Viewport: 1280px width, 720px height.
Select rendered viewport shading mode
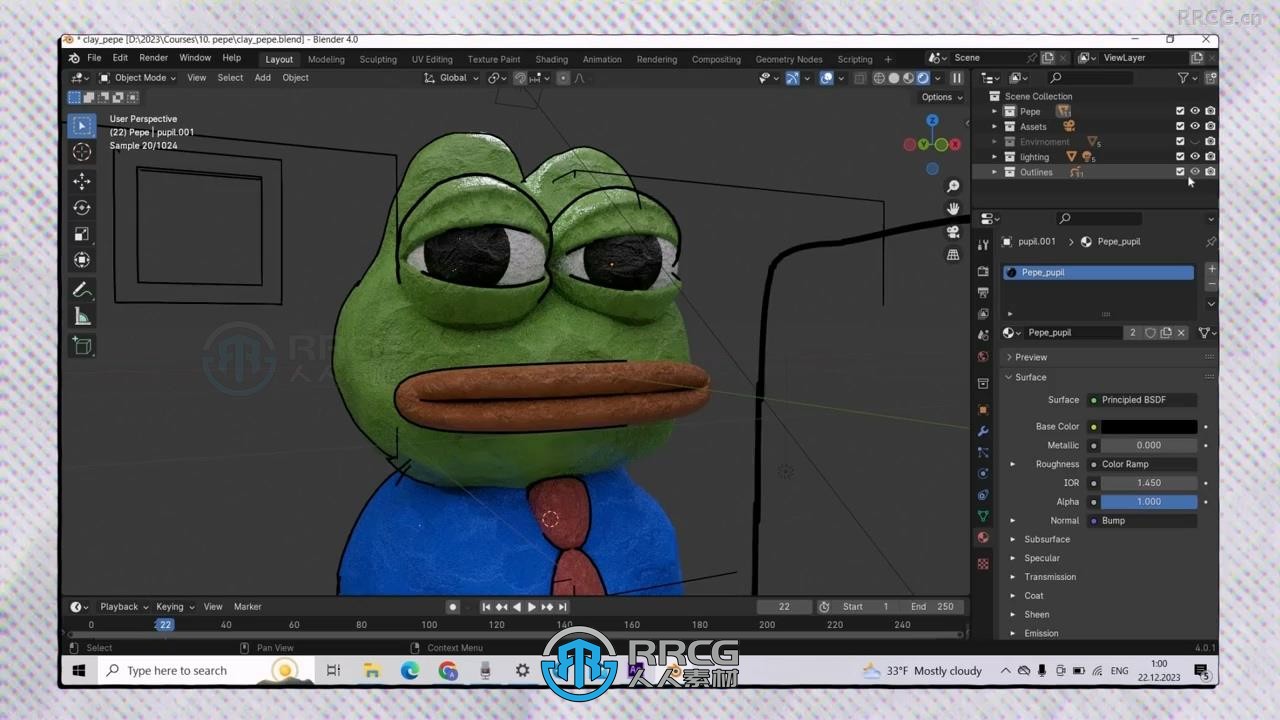click(923, 78)
